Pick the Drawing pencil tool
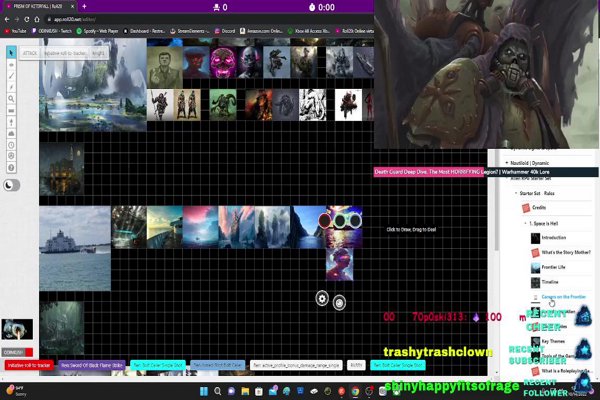 [11, 76]
